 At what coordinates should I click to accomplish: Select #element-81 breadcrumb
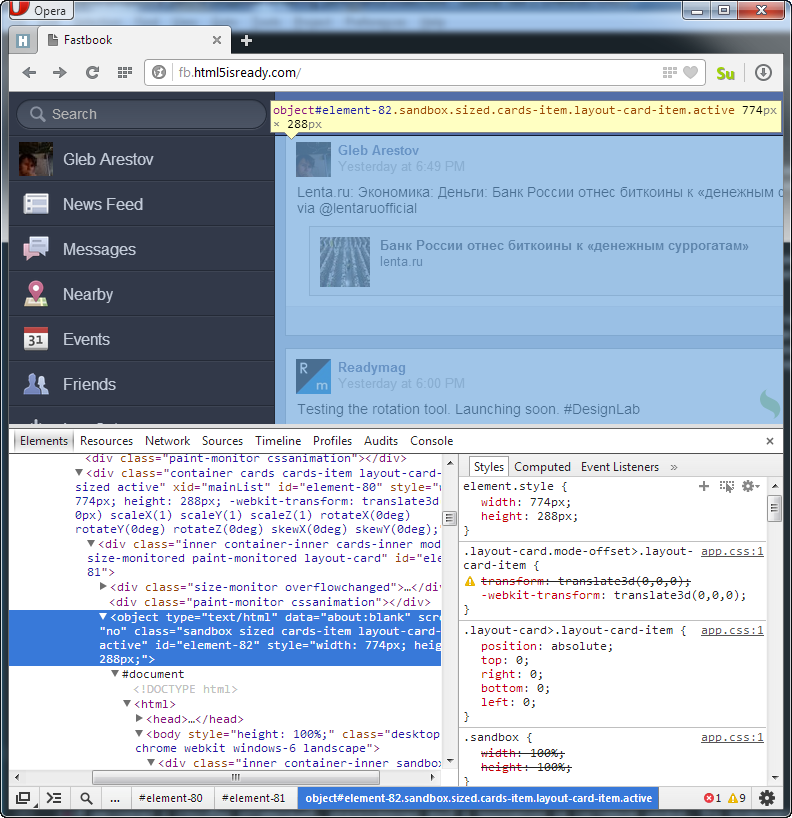pyautogui.click(x=254, y=798)
